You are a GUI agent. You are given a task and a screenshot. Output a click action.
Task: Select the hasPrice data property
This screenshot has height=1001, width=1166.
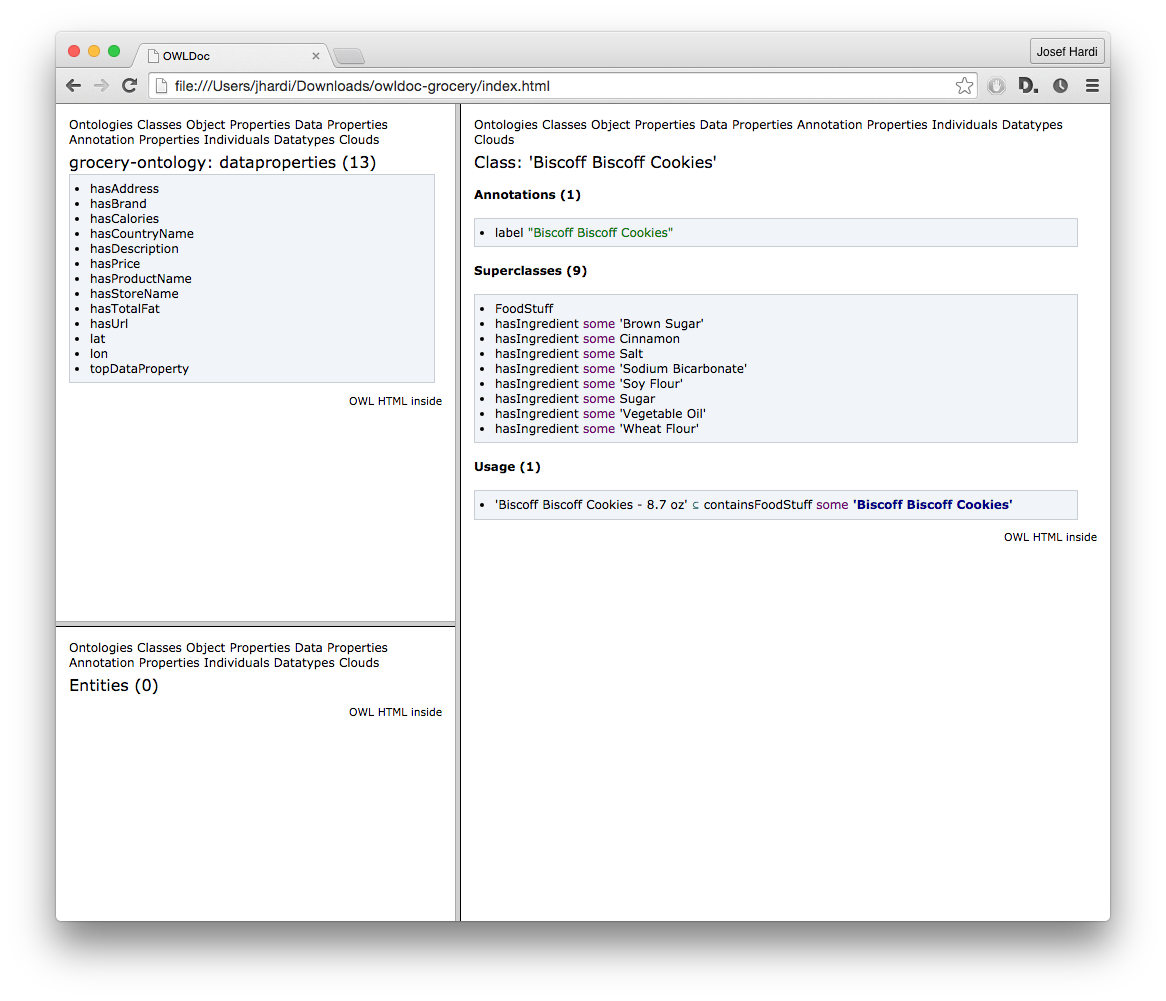(x=115, y=263)
